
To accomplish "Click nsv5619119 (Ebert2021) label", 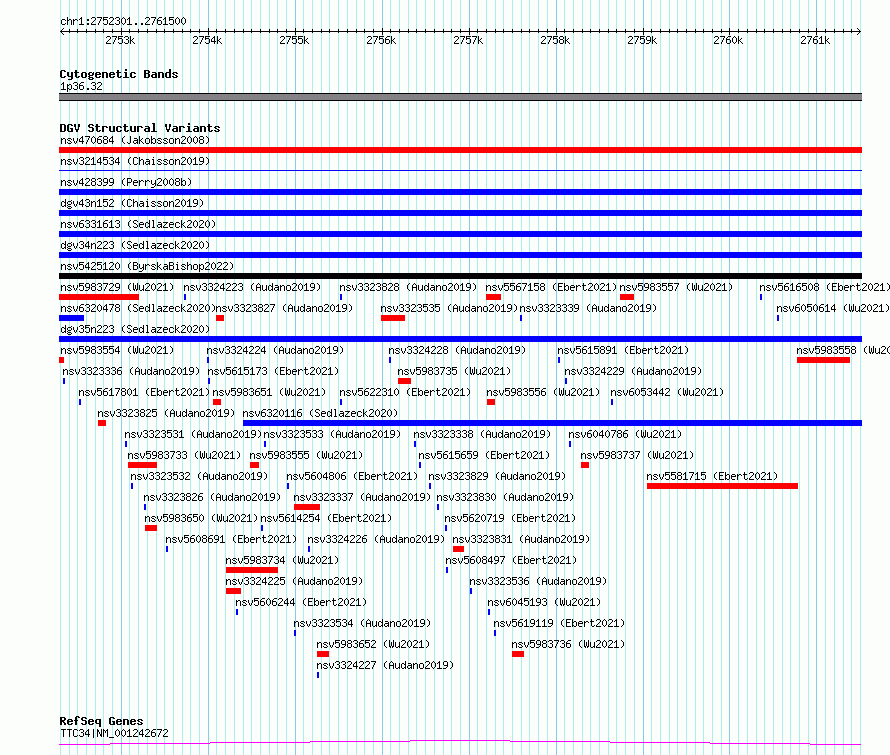I will tap(559, 623).
